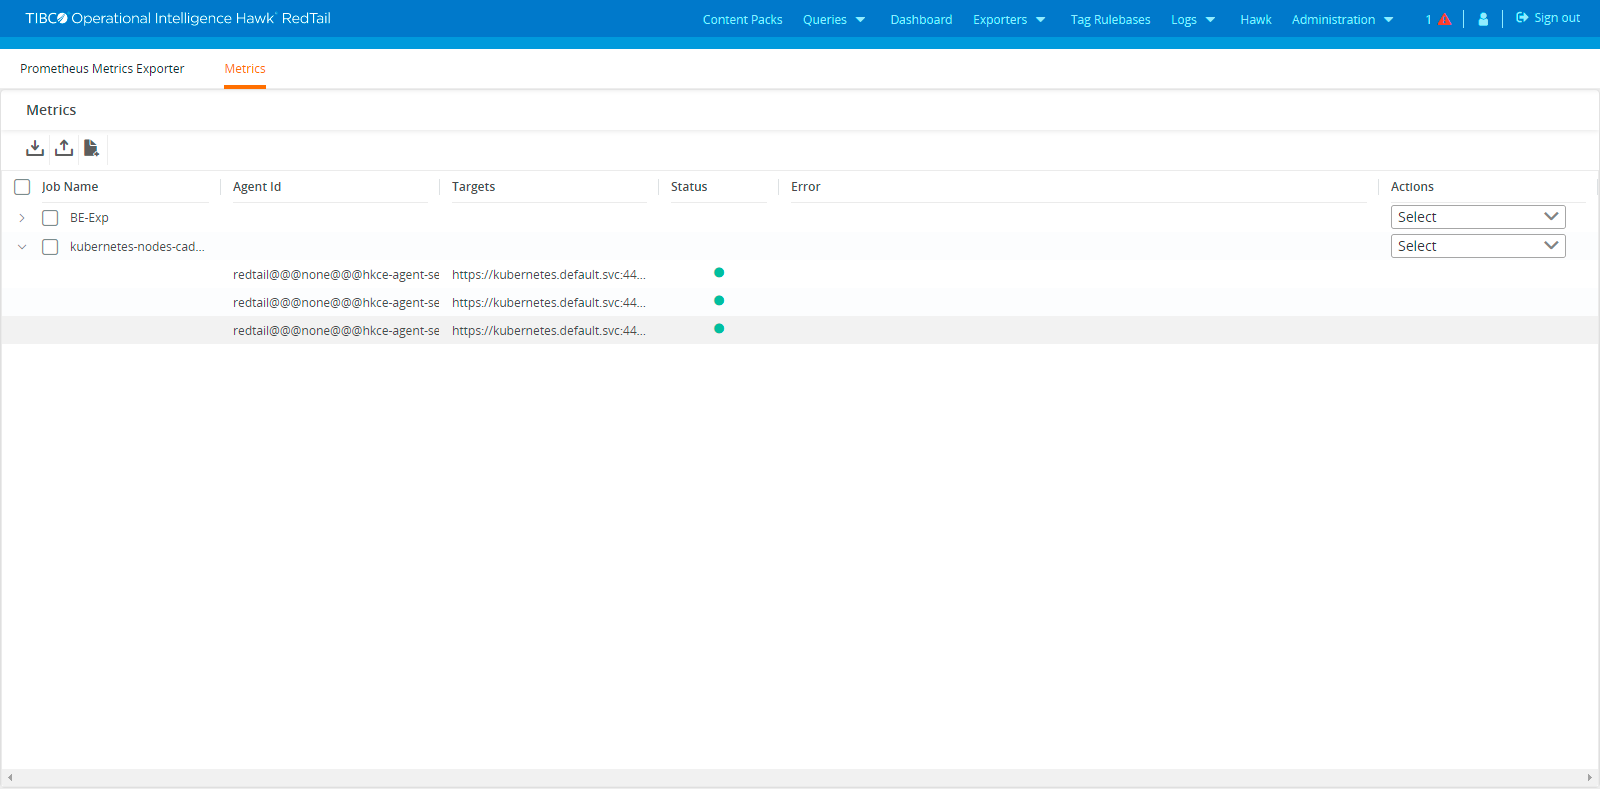This screenshot has height=789, width=1600.
Task: Click the add new job file icon
Action: pos(91,148)
